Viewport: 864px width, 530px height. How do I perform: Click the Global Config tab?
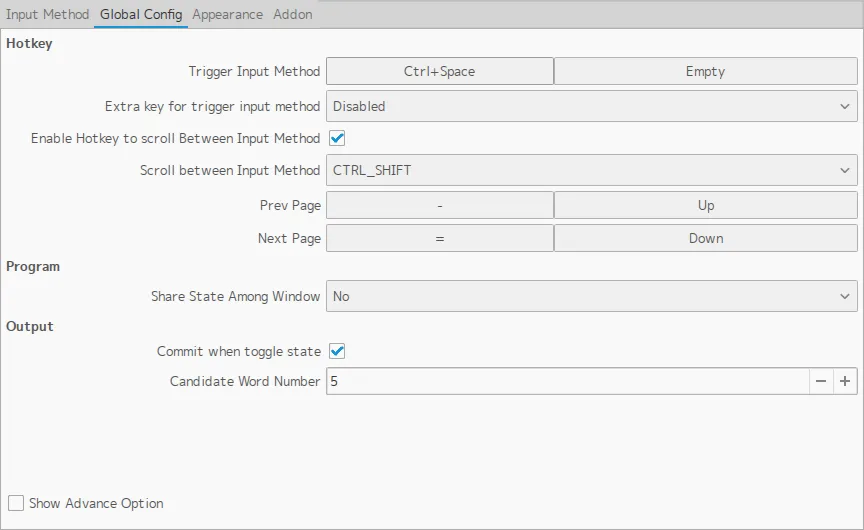click(x=141, y=15)
